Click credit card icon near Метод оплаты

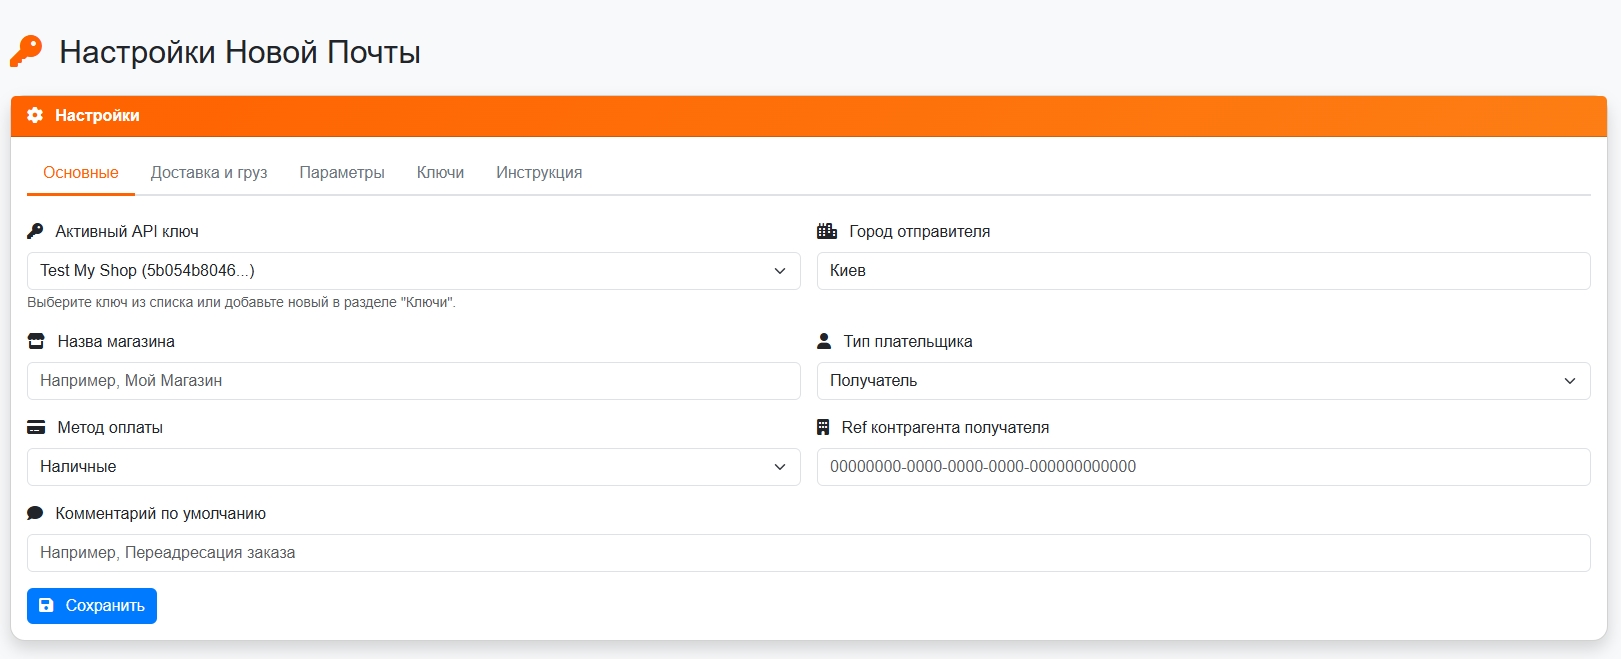36,427
